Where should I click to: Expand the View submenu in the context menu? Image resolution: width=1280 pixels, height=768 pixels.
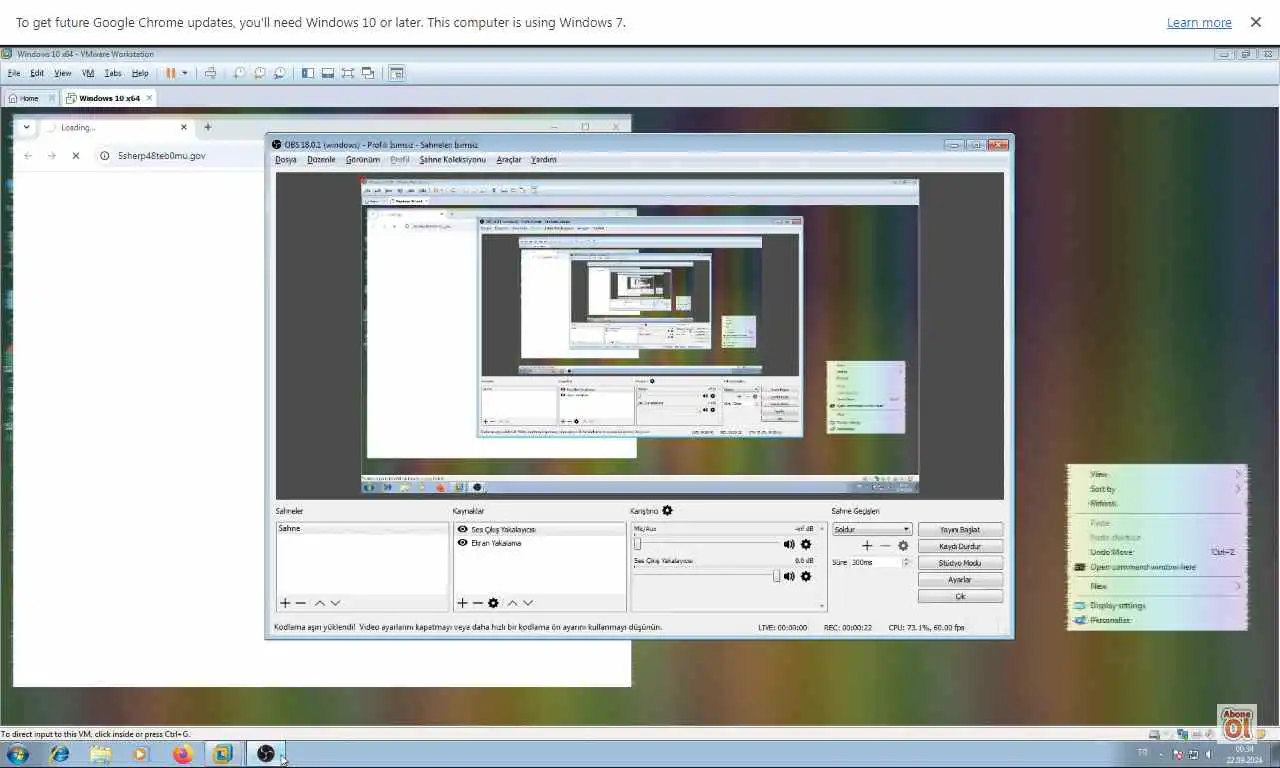coord(1238,474)
